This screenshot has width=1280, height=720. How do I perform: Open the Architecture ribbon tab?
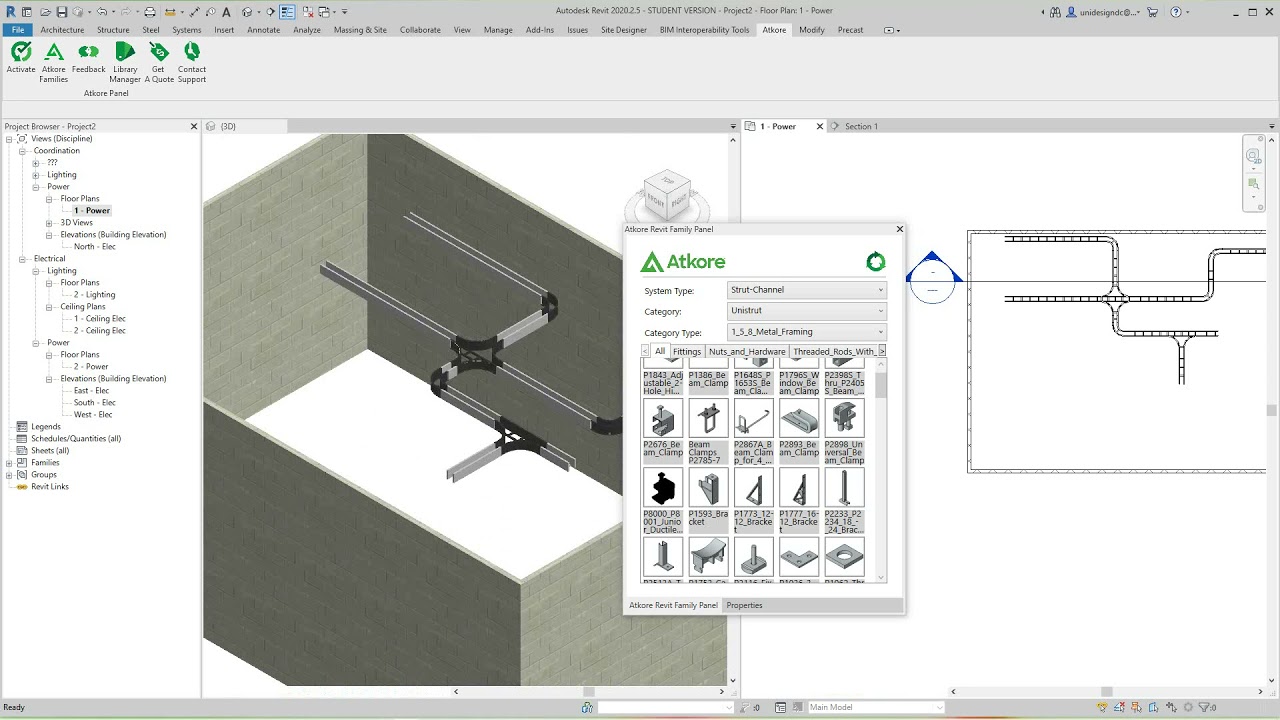pyautogui.click(x=62, y=30)
